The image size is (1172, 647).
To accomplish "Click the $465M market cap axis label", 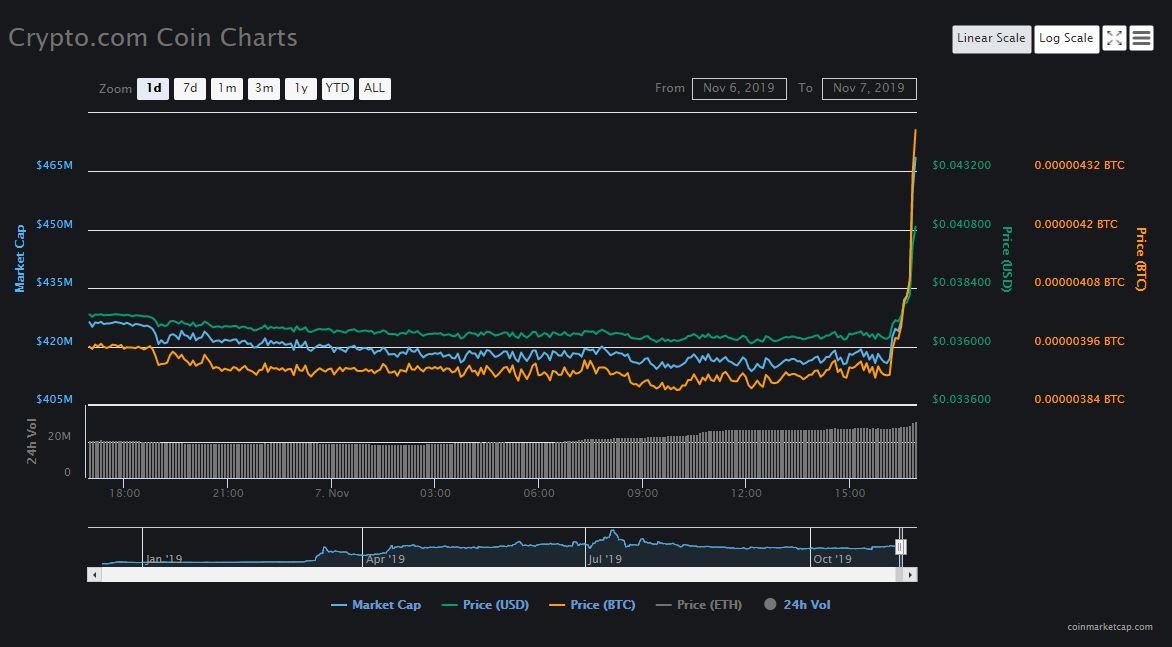I will point(55,165).
